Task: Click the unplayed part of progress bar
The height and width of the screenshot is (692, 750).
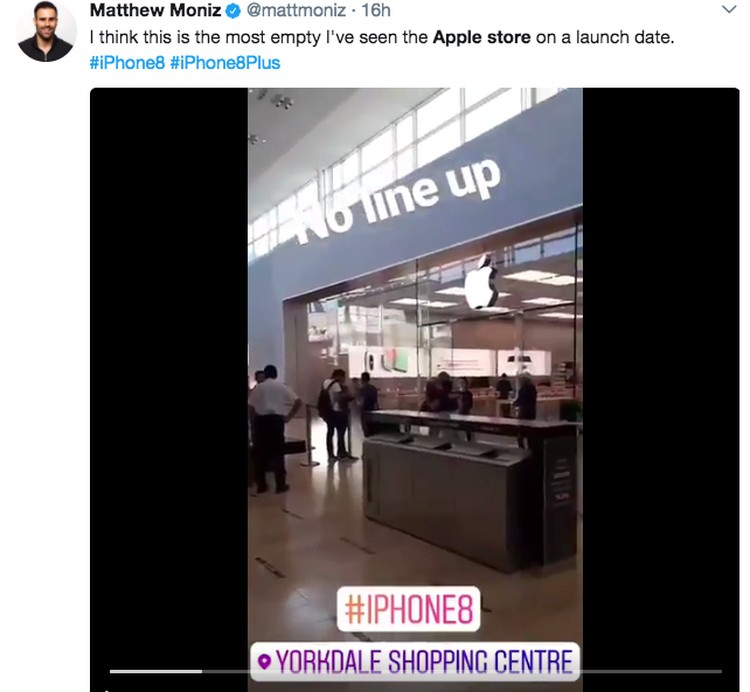Action: 651,671
